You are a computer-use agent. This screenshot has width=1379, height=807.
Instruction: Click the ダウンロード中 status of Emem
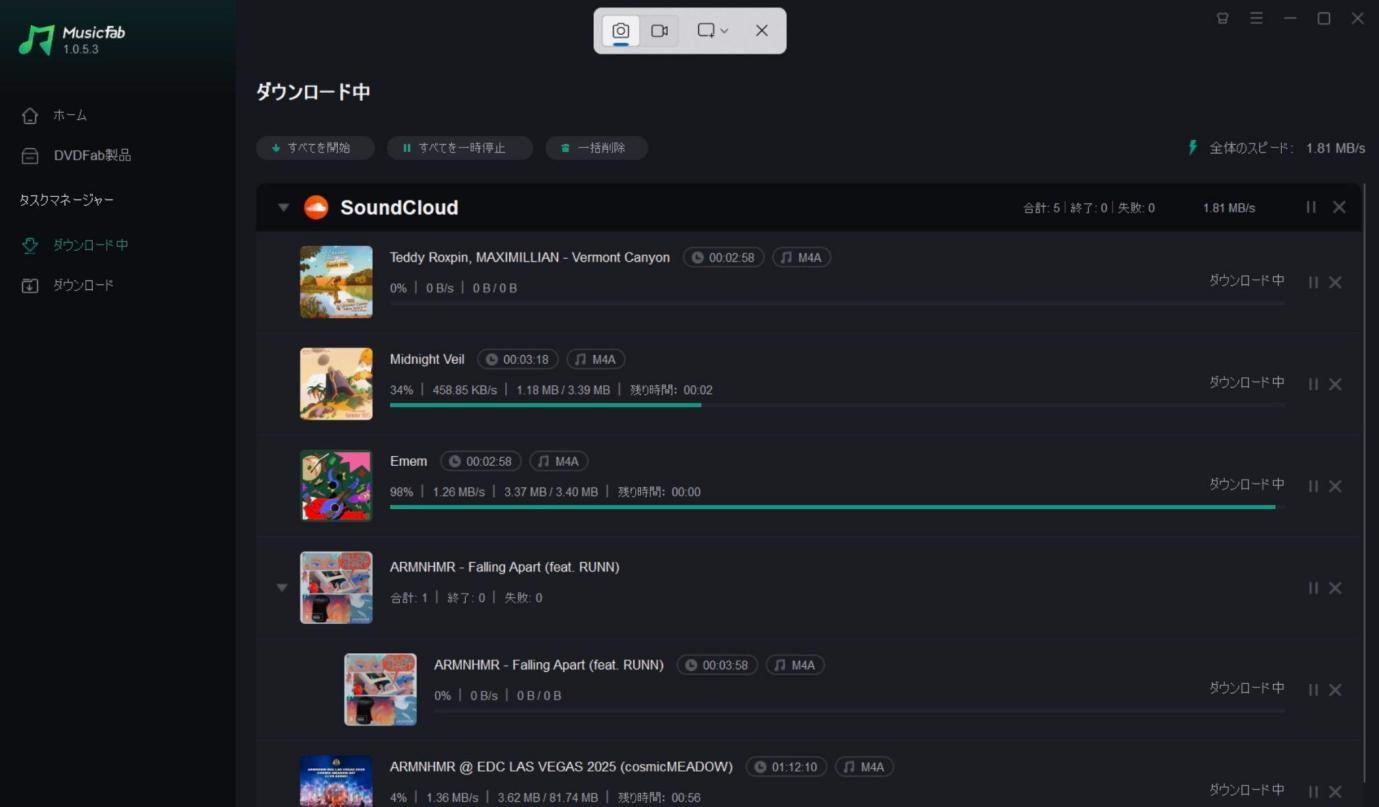click(x=1246, y=484)
